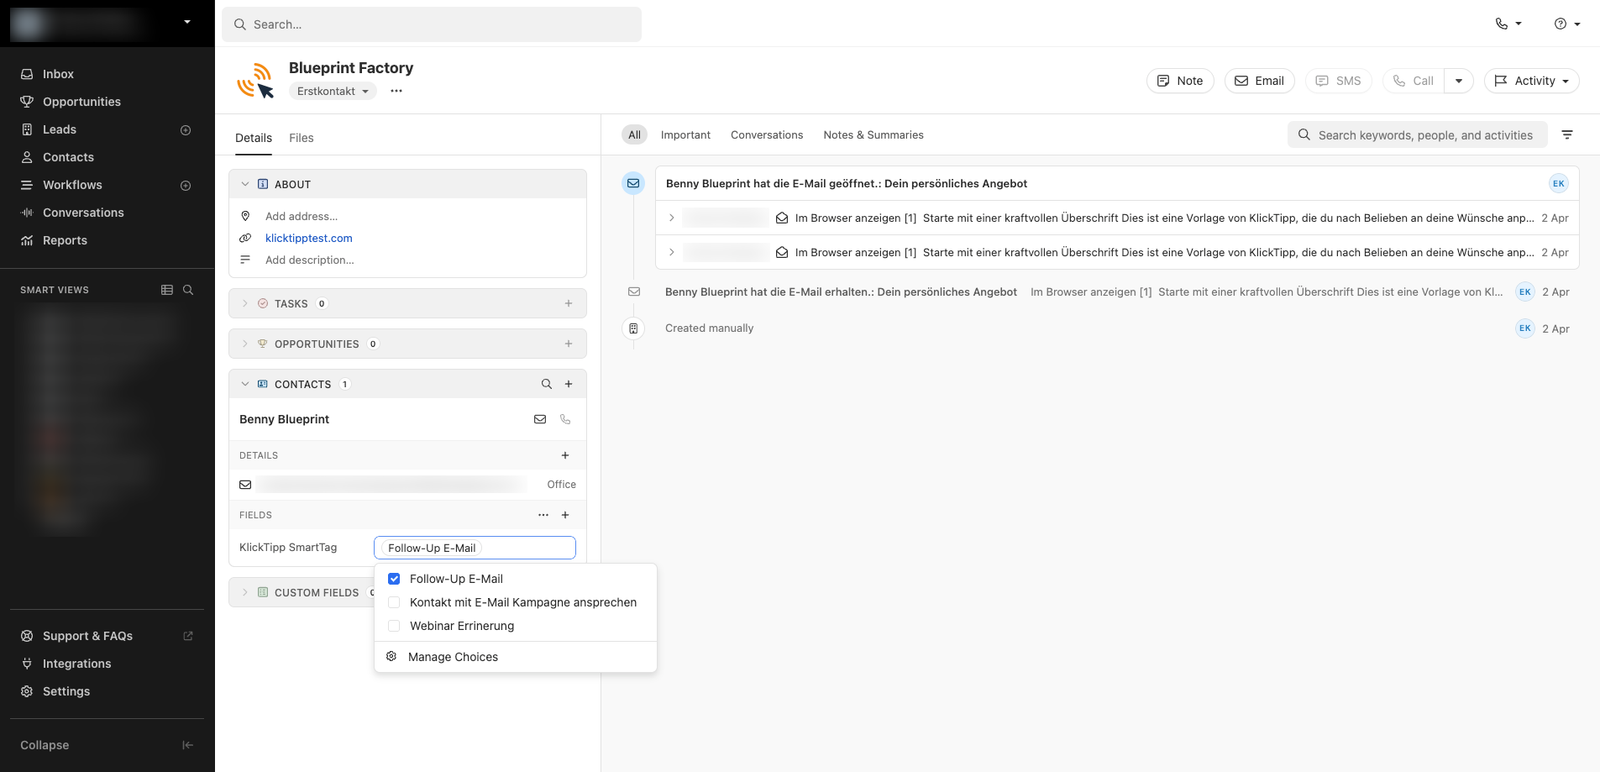This screenshot has height=772, width=1600.
Task: Open the Notes & Summaries tab
Action: coord(873,135)
